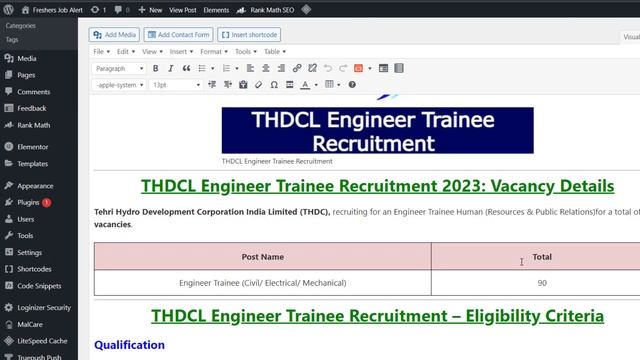Open Categories in sidebar submenu
The width and height of the screenshot is (640, 360).
(21, 26)
